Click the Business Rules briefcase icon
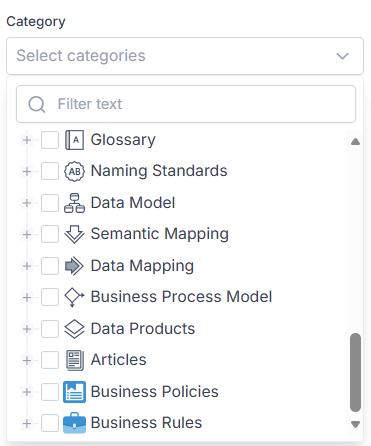The width and height of the screenshot is (371, 446). 74,423
